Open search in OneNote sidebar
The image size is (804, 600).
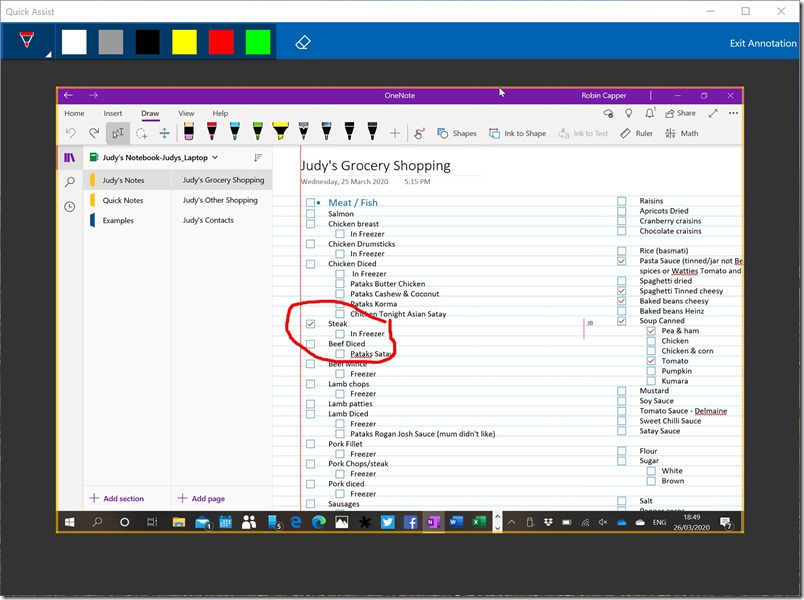(x=69, y=182)
